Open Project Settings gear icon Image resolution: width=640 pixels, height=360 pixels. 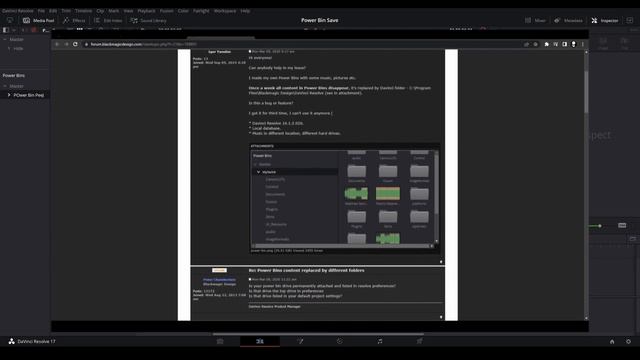point(628,342)
